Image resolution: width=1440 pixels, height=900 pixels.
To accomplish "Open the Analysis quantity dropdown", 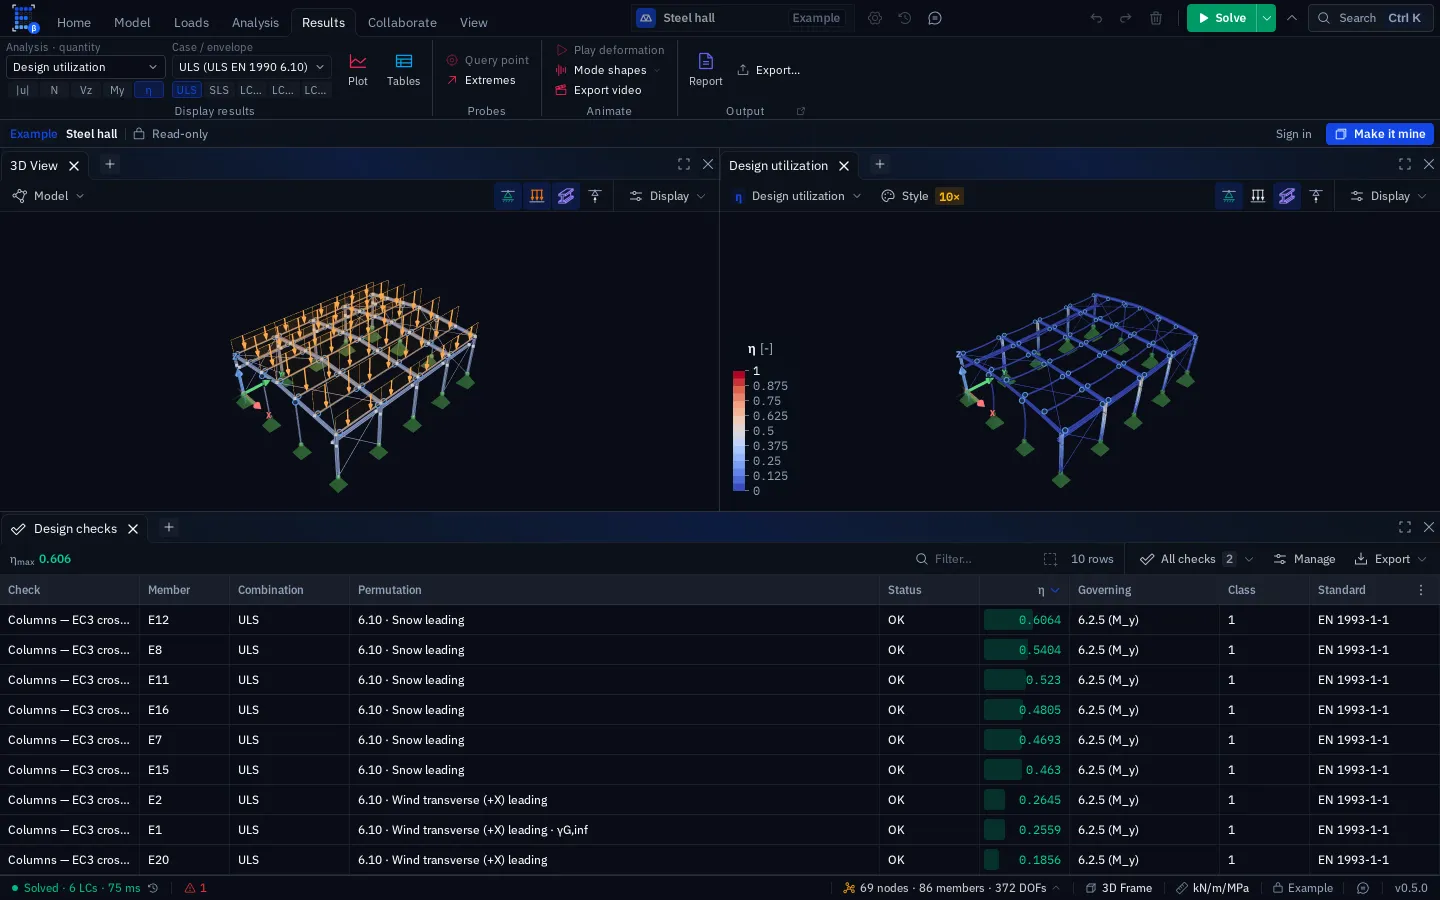I will (85, 67).
